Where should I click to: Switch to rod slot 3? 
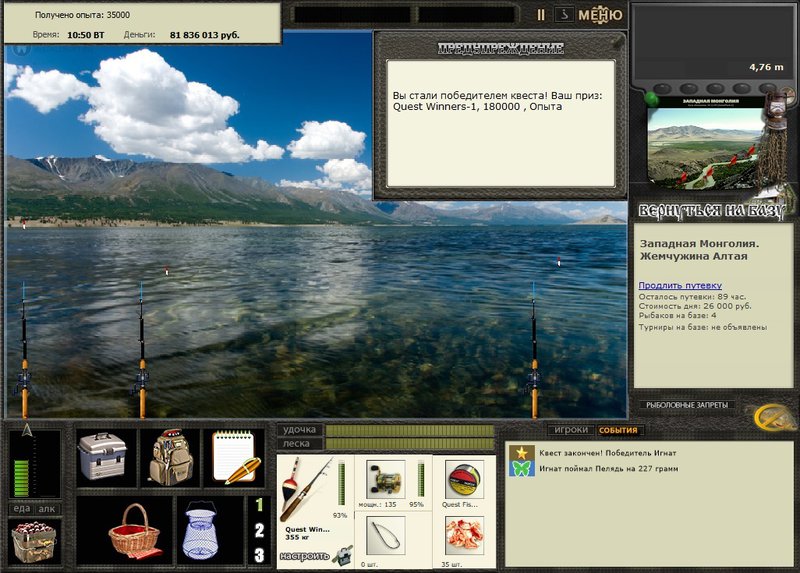pyautogui.click(x=259, y=555)
